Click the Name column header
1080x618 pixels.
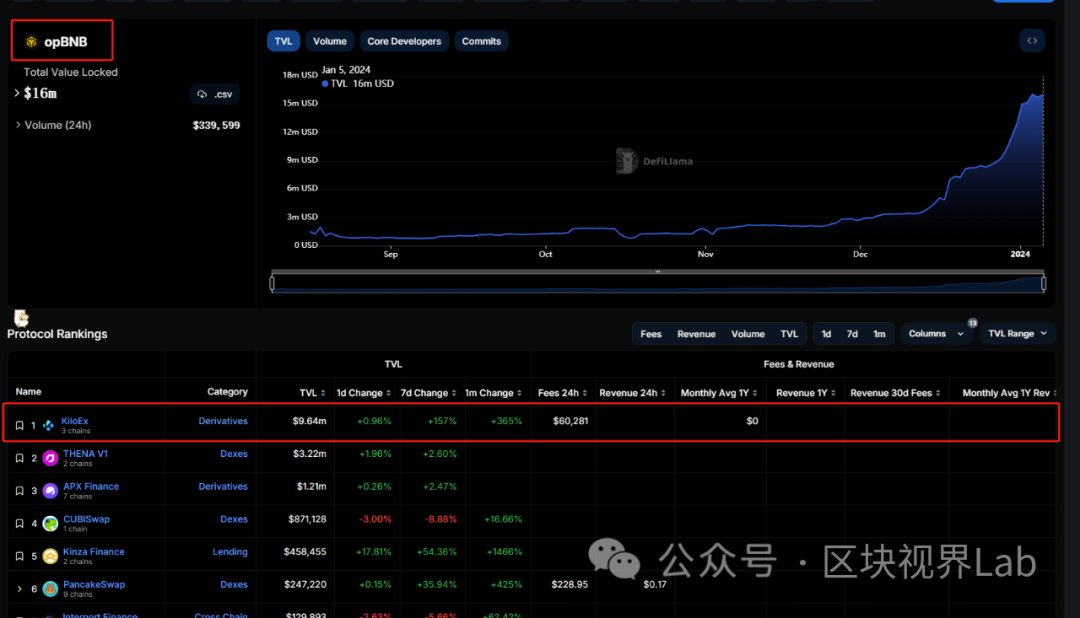click(x=28, y=392)
